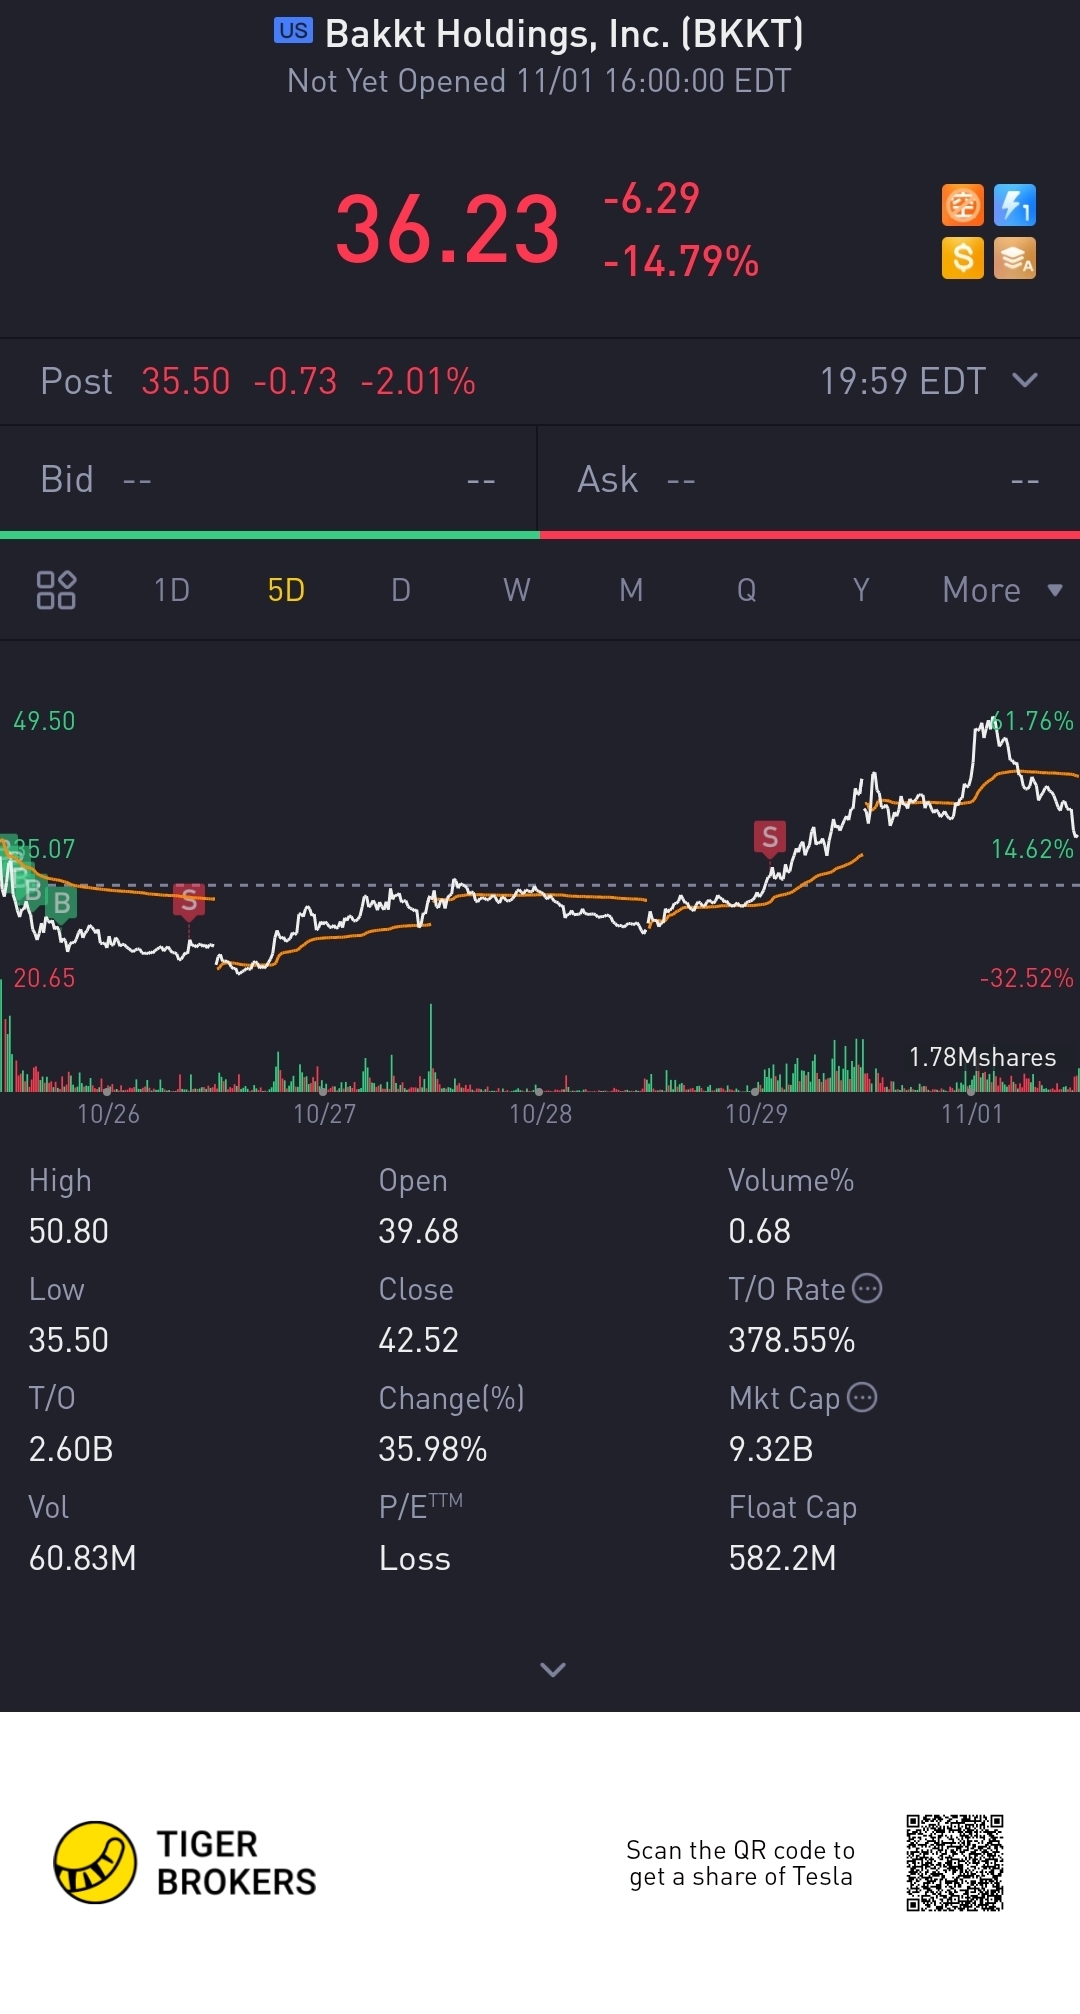Switch to the Q quarterly chart tab
Screen dimensions: 1080x2014
746,590
